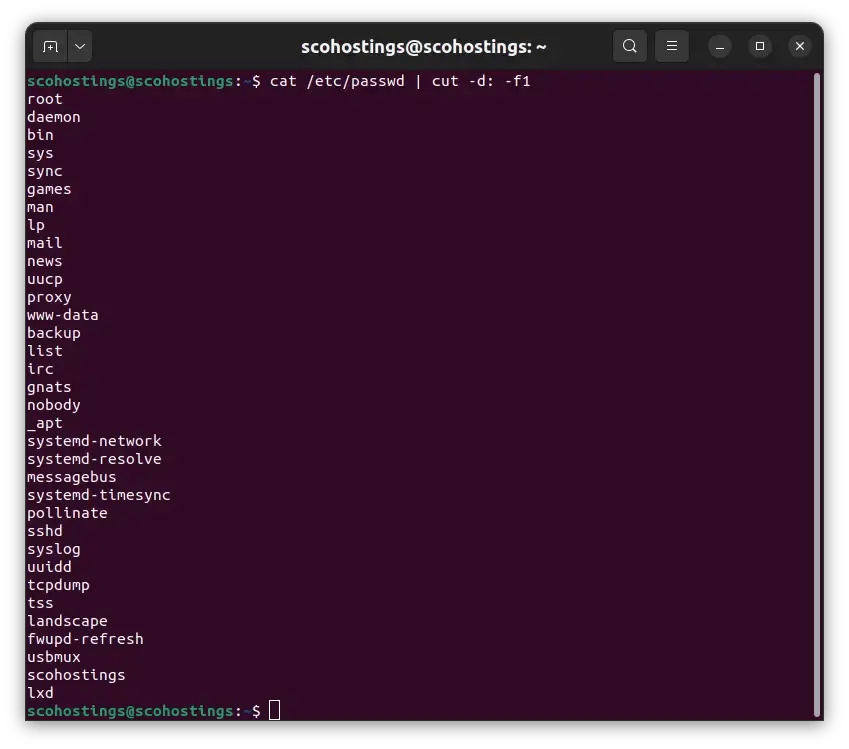Click the fwupd-refresh line
Viewport: 849px width, 749px height.
click(85, 639)
